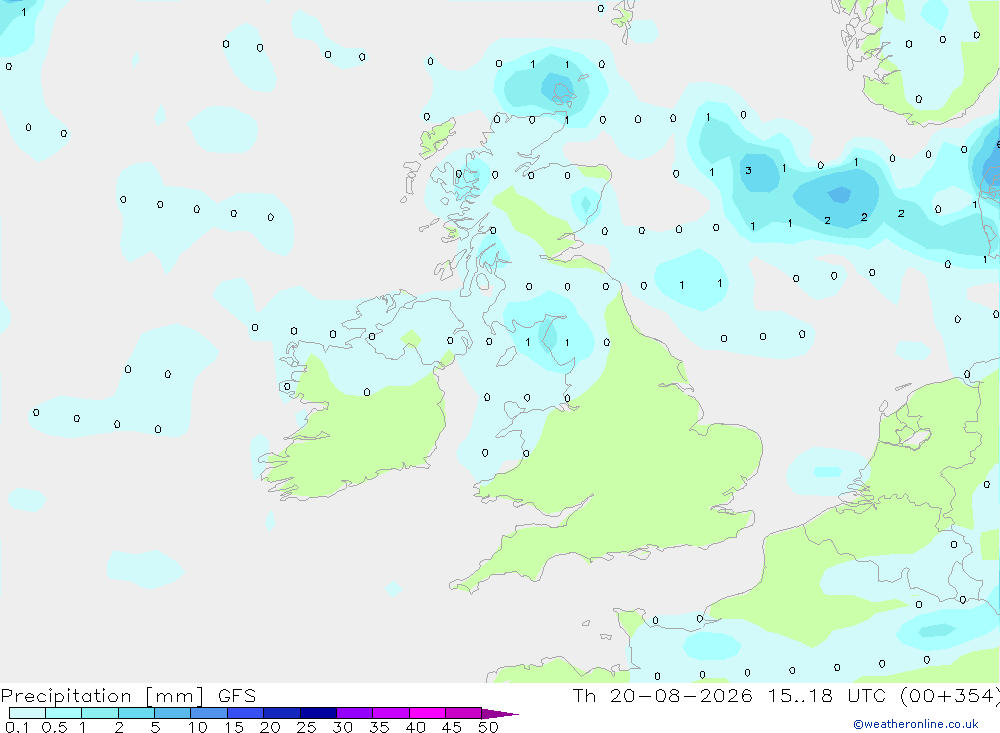The image size is (1000, 733).
Task: Click the legend label '0.5'
Action: tap(54, 727)
